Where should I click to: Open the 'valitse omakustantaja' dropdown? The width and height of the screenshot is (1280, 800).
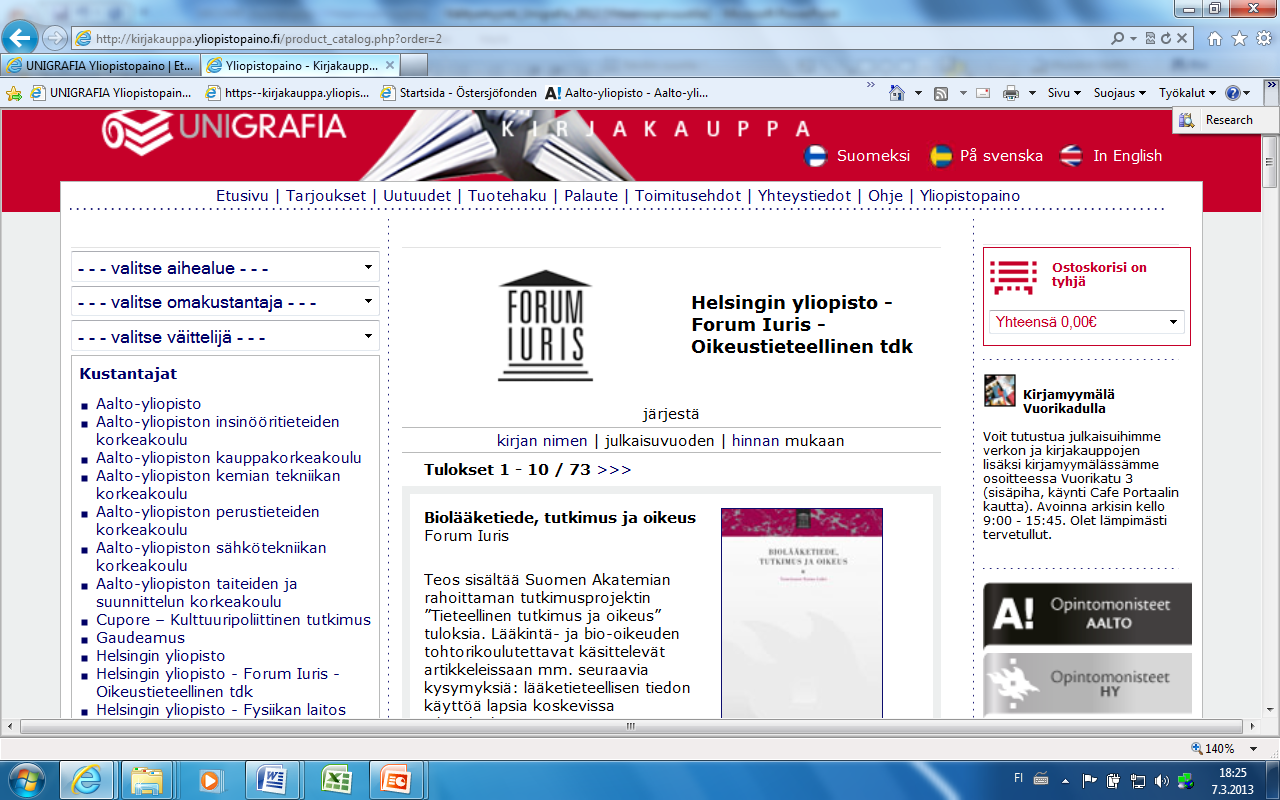(x=225, y=302)
